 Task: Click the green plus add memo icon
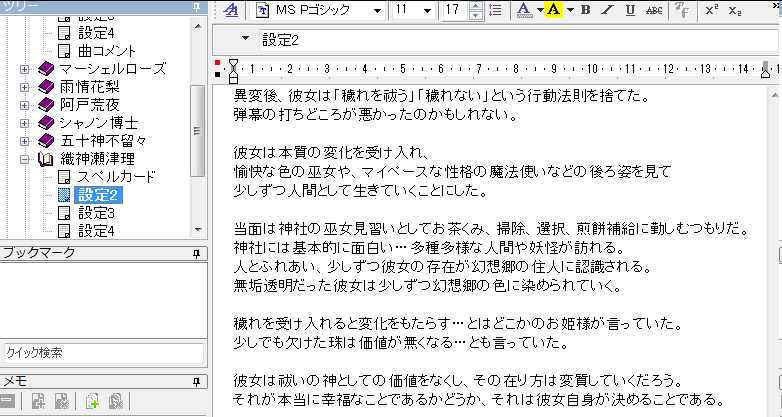click(x=92, y=401)
